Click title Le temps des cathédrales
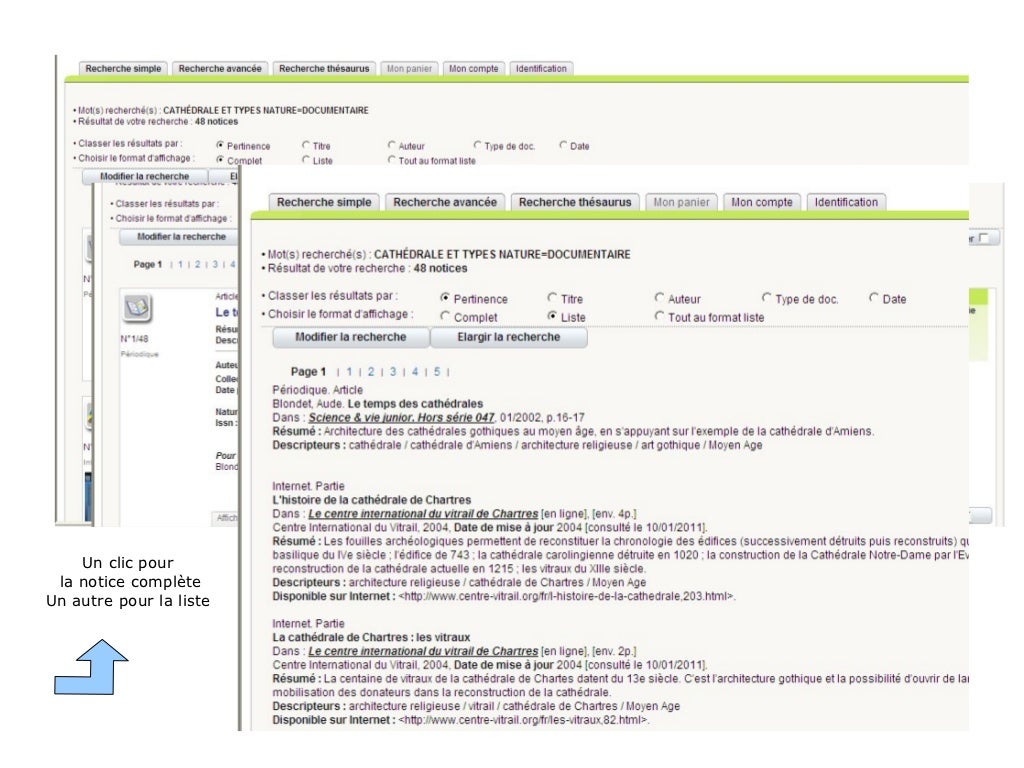This screenshot has width=1024, height=768. point(415,404)
